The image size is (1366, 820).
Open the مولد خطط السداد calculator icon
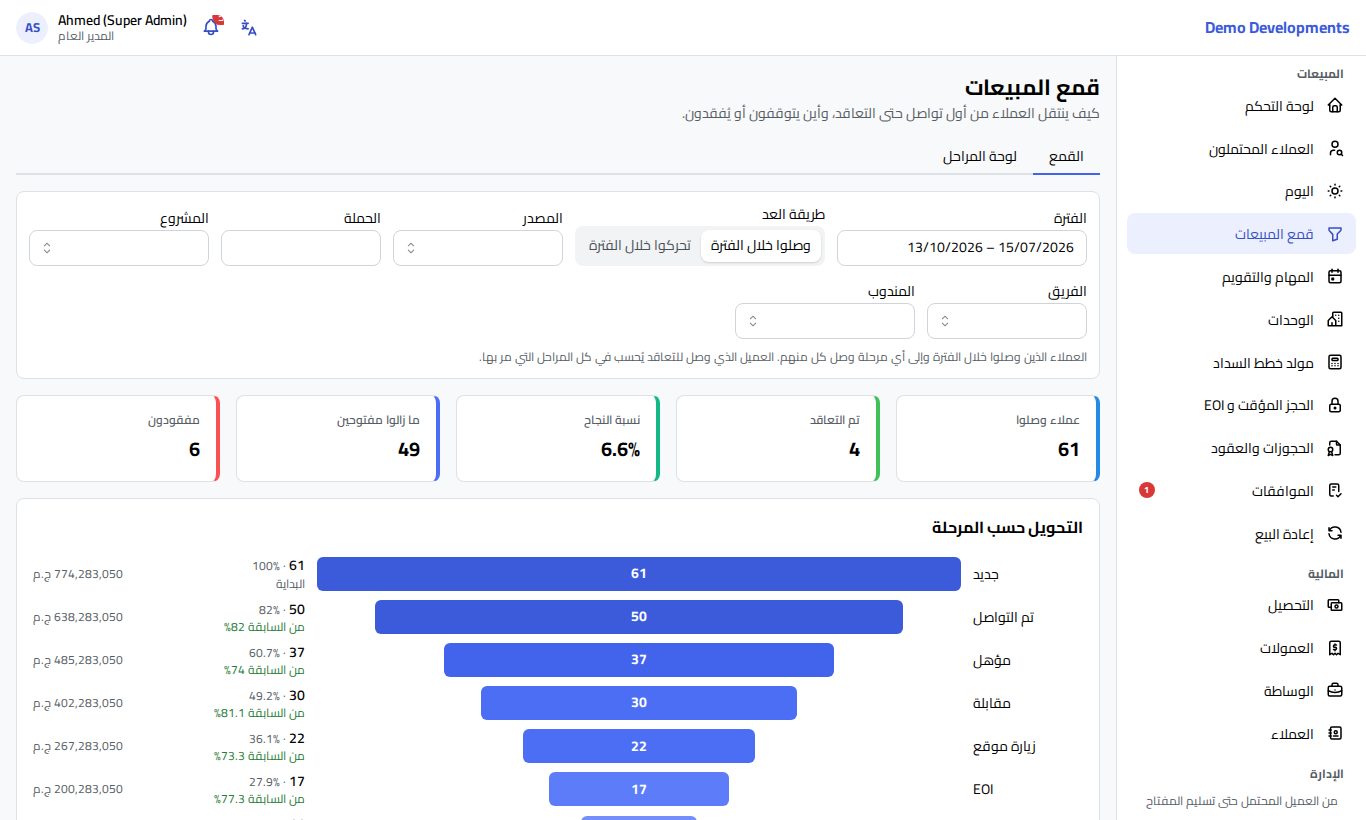(1334, 363)
